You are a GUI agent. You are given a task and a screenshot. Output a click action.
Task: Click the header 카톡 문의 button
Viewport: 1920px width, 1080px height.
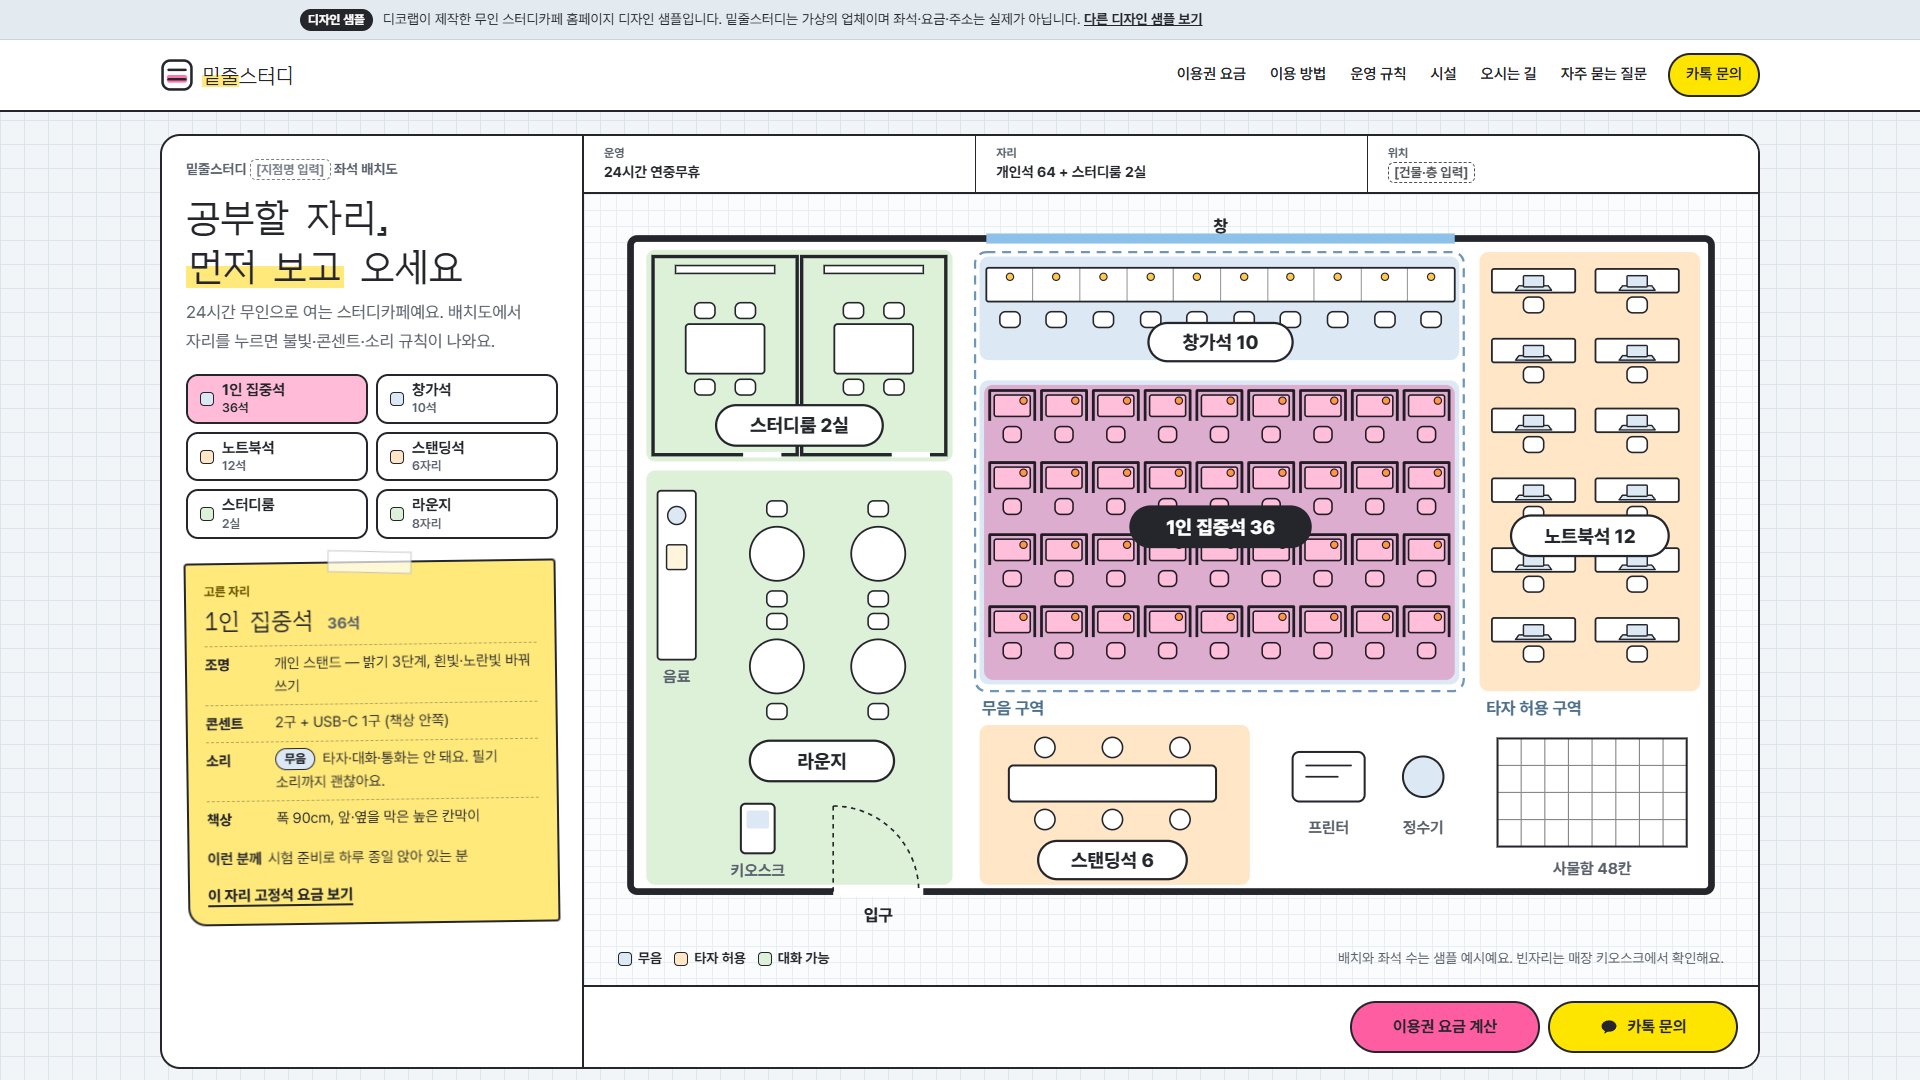(1713, 75)
